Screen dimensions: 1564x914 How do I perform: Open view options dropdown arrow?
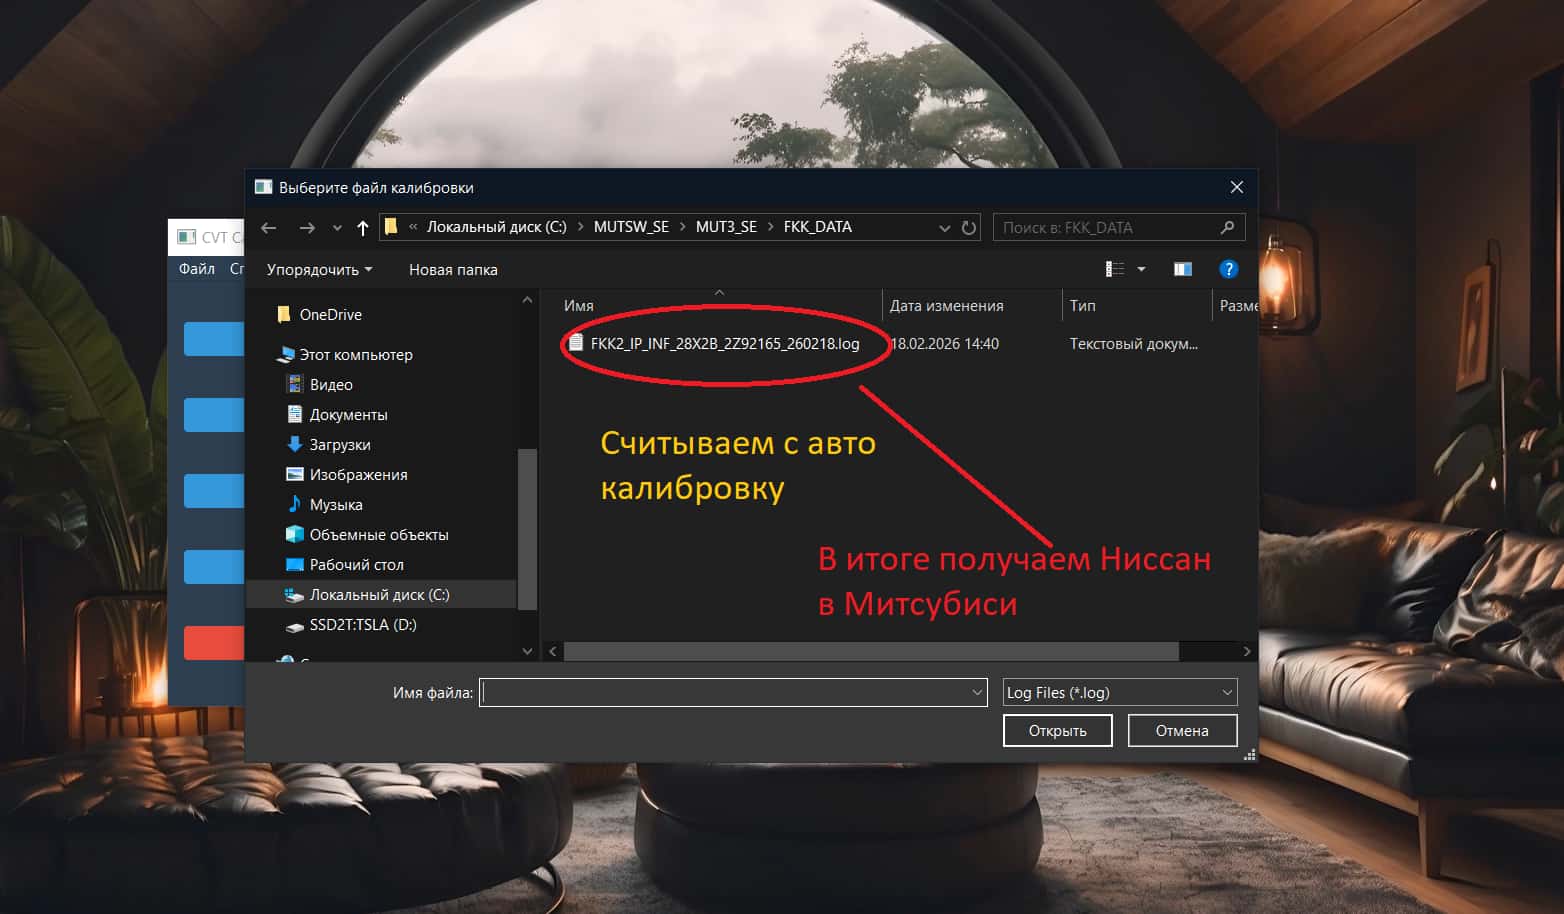1141,269
